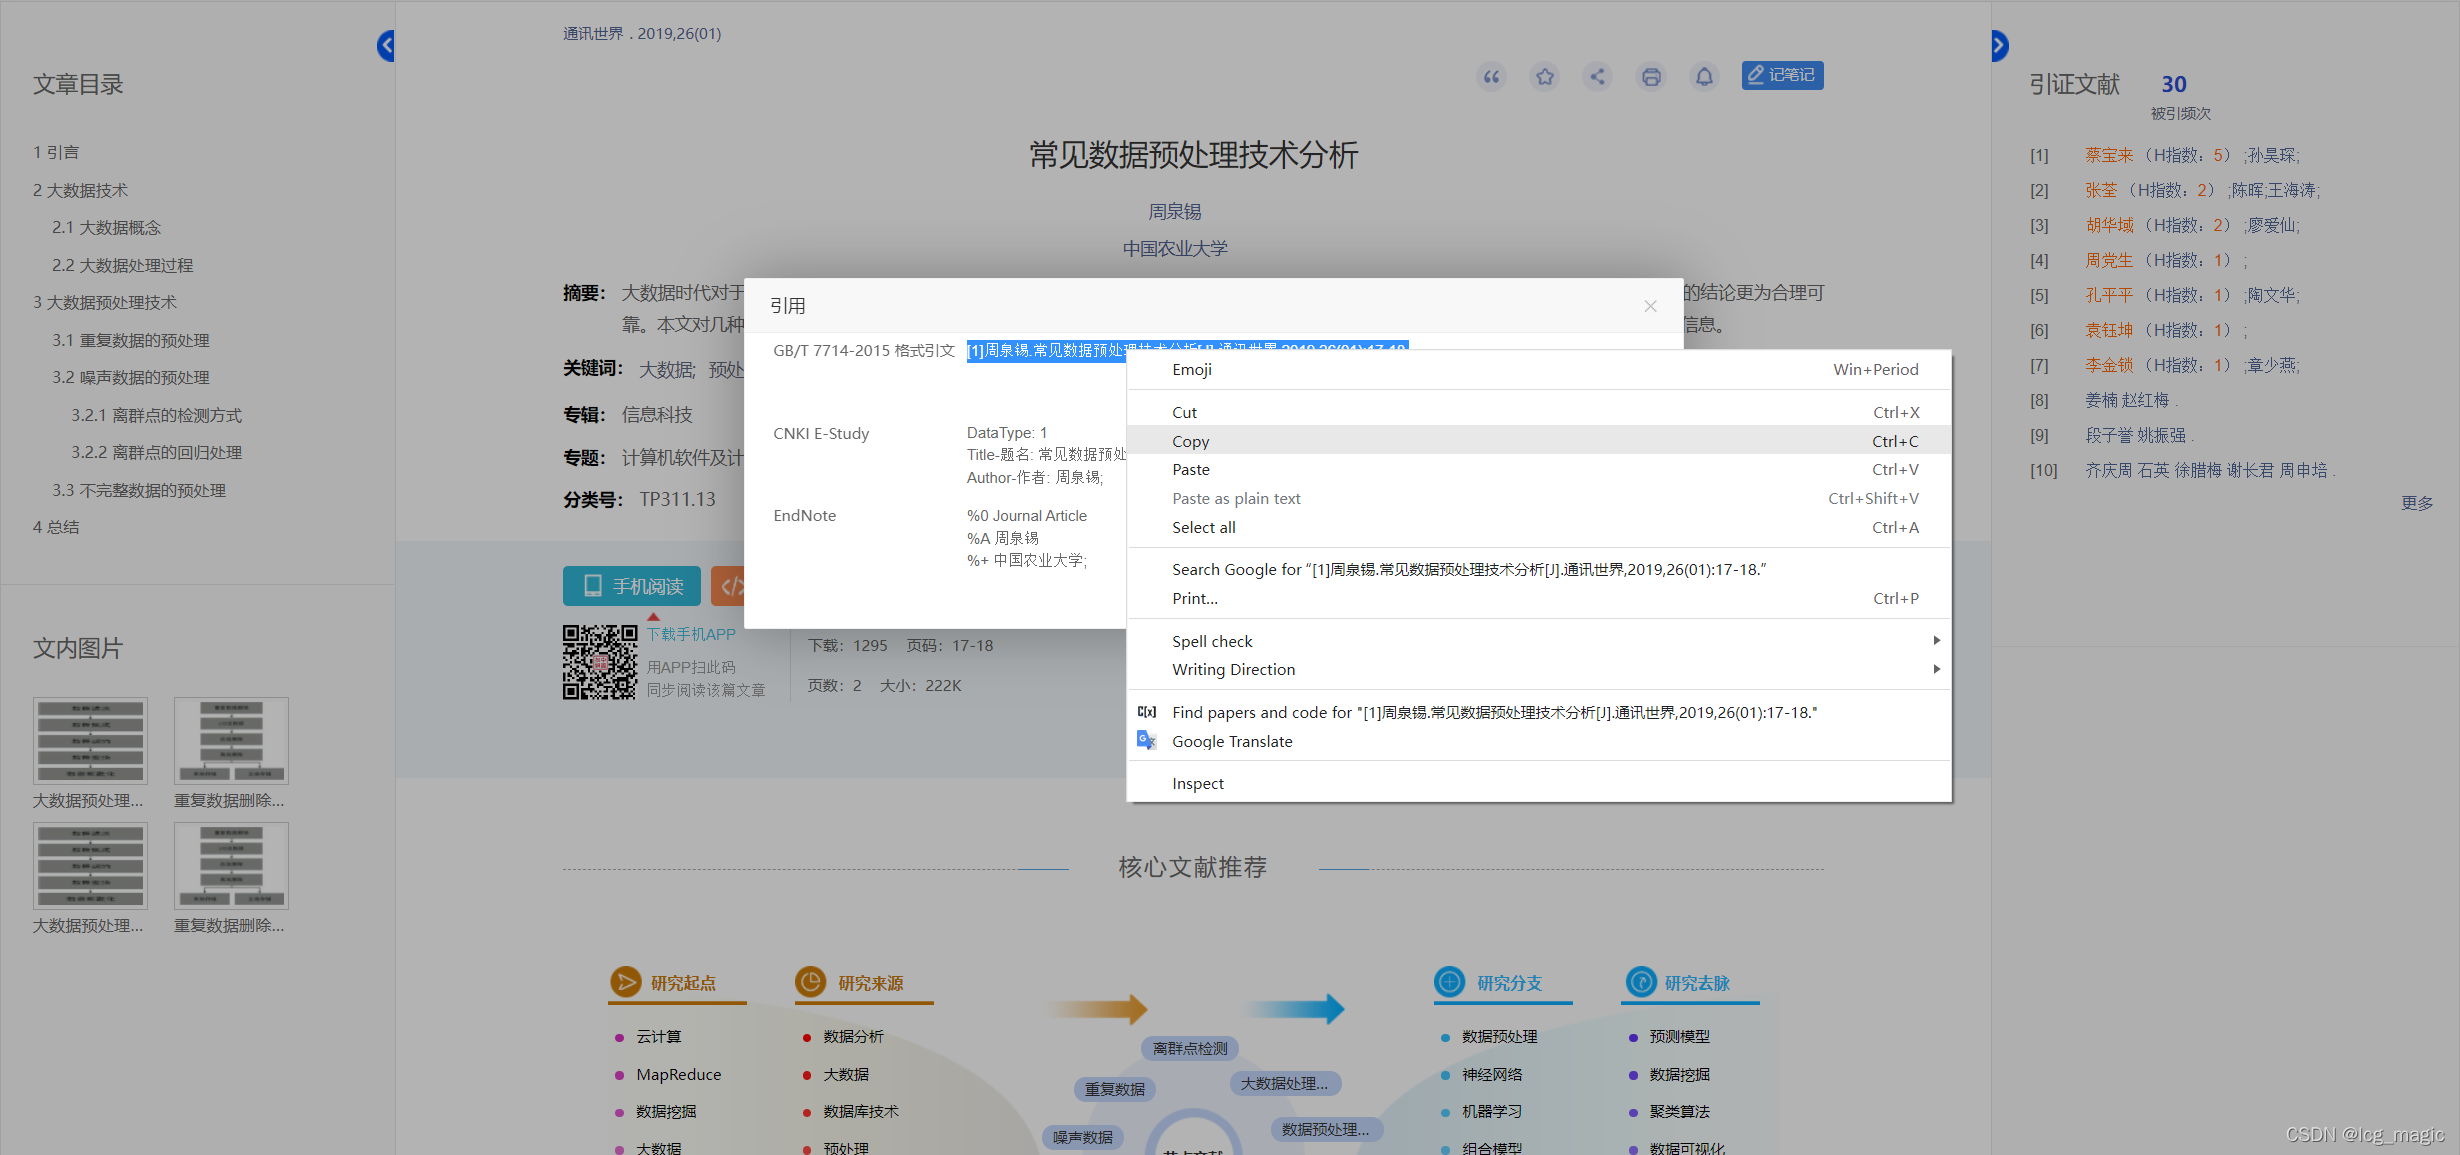Viewport: 2460px width, 1155px height.
Task: Click the star favorite icon
Action: pyautogui.click(x=1545, y=77)
